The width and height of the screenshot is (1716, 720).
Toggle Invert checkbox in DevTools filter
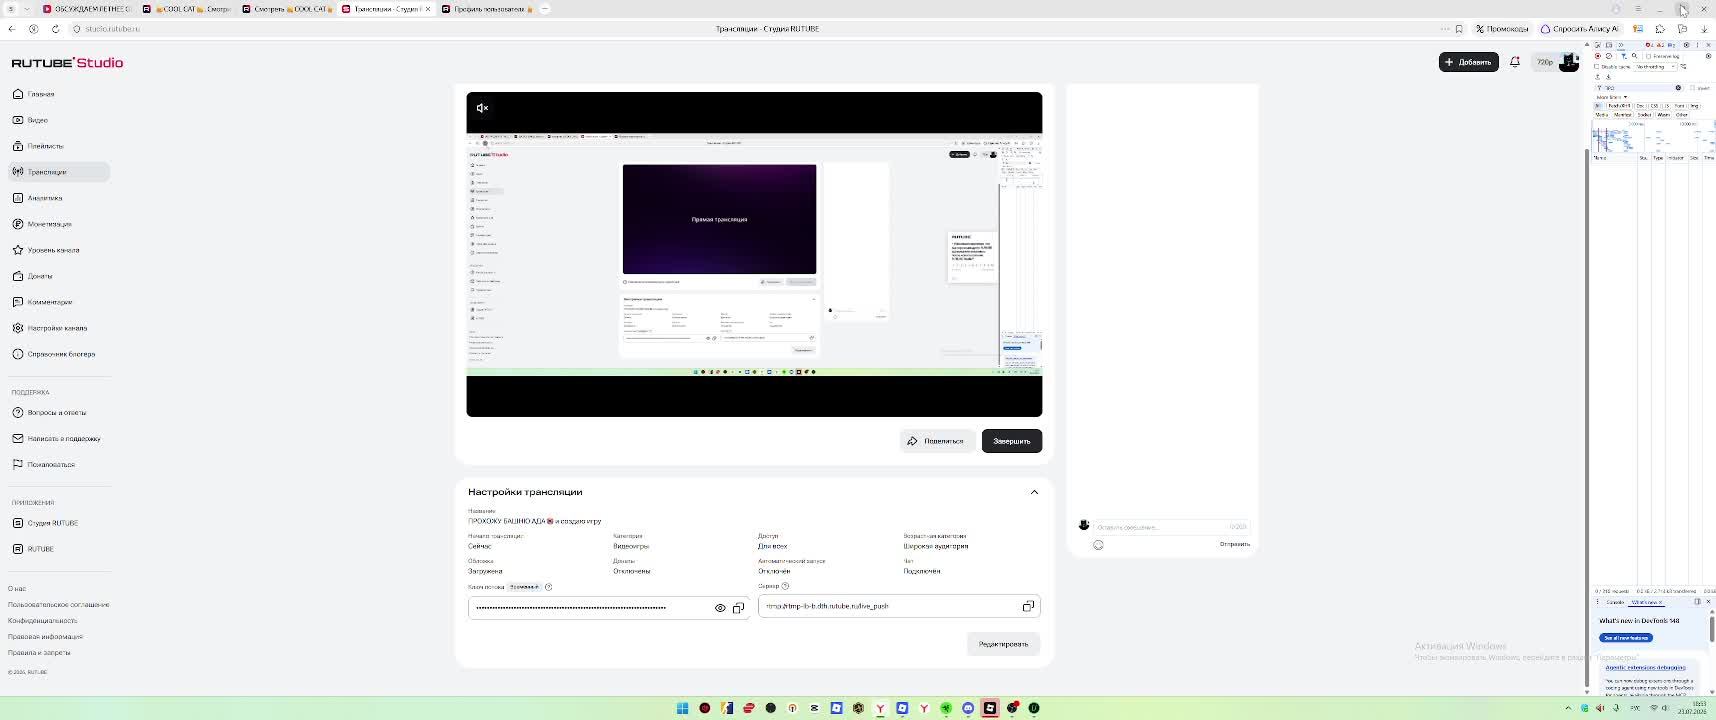[x=1692, y=88]
